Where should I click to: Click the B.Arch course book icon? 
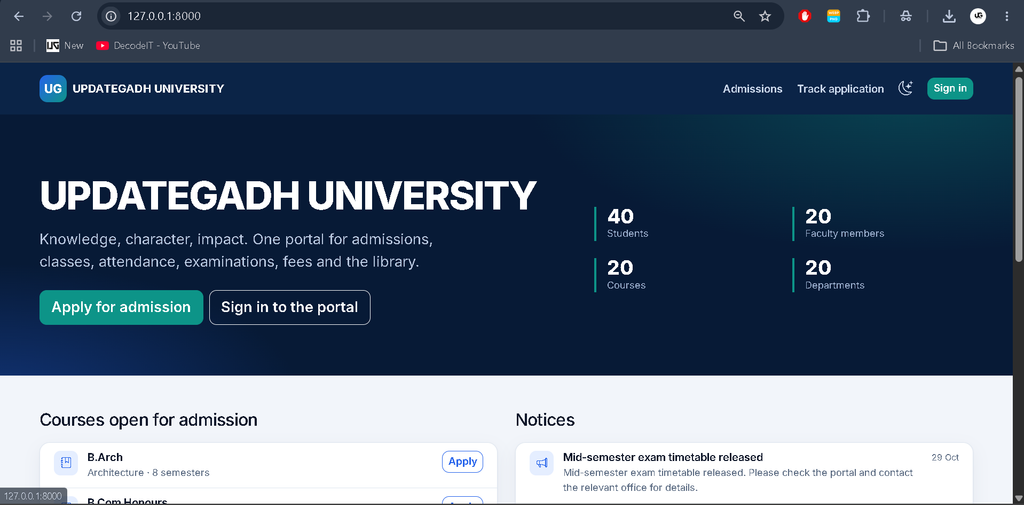click(x=66, y=463)
